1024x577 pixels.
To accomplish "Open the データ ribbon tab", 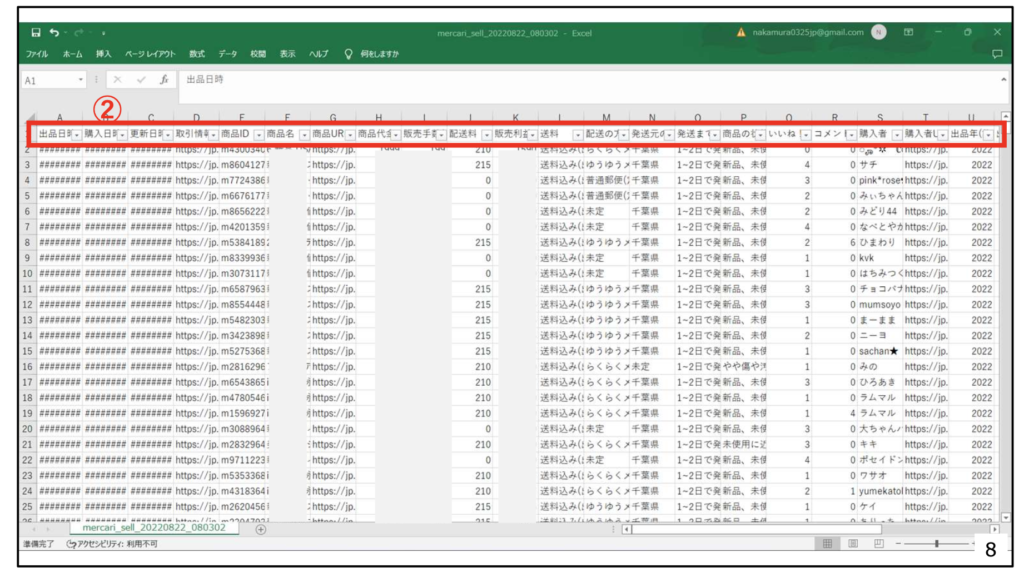I will [228, 54].
